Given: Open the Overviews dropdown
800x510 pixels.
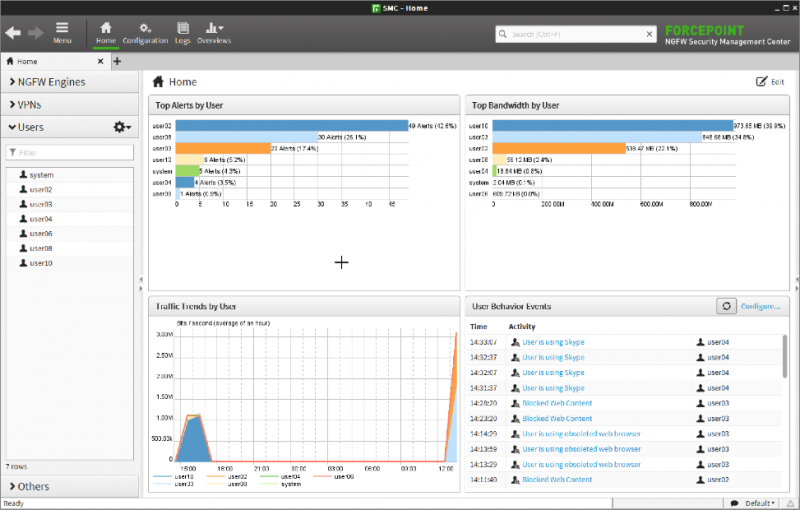Looking at the screenshot, I should click(214, 33).
